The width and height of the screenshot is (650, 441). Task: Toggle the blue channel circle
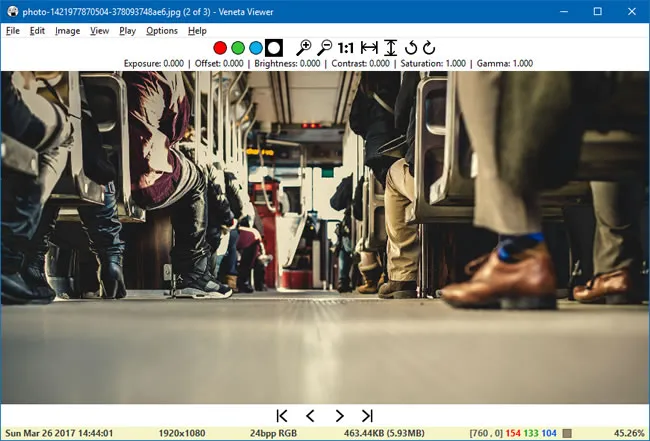click(x=256, y=48)
